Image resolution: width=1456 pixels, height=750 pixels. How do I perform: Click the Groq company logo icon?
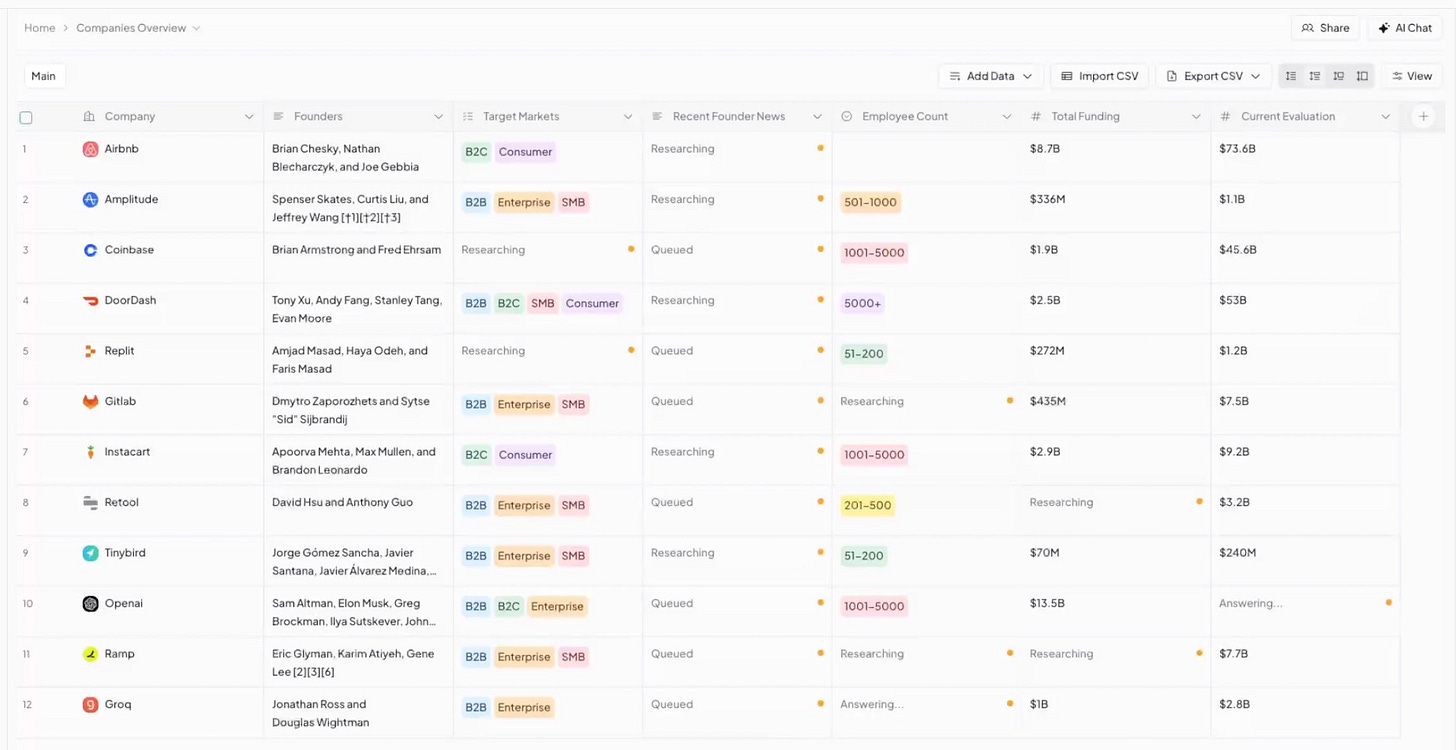[x=90, y=705]
